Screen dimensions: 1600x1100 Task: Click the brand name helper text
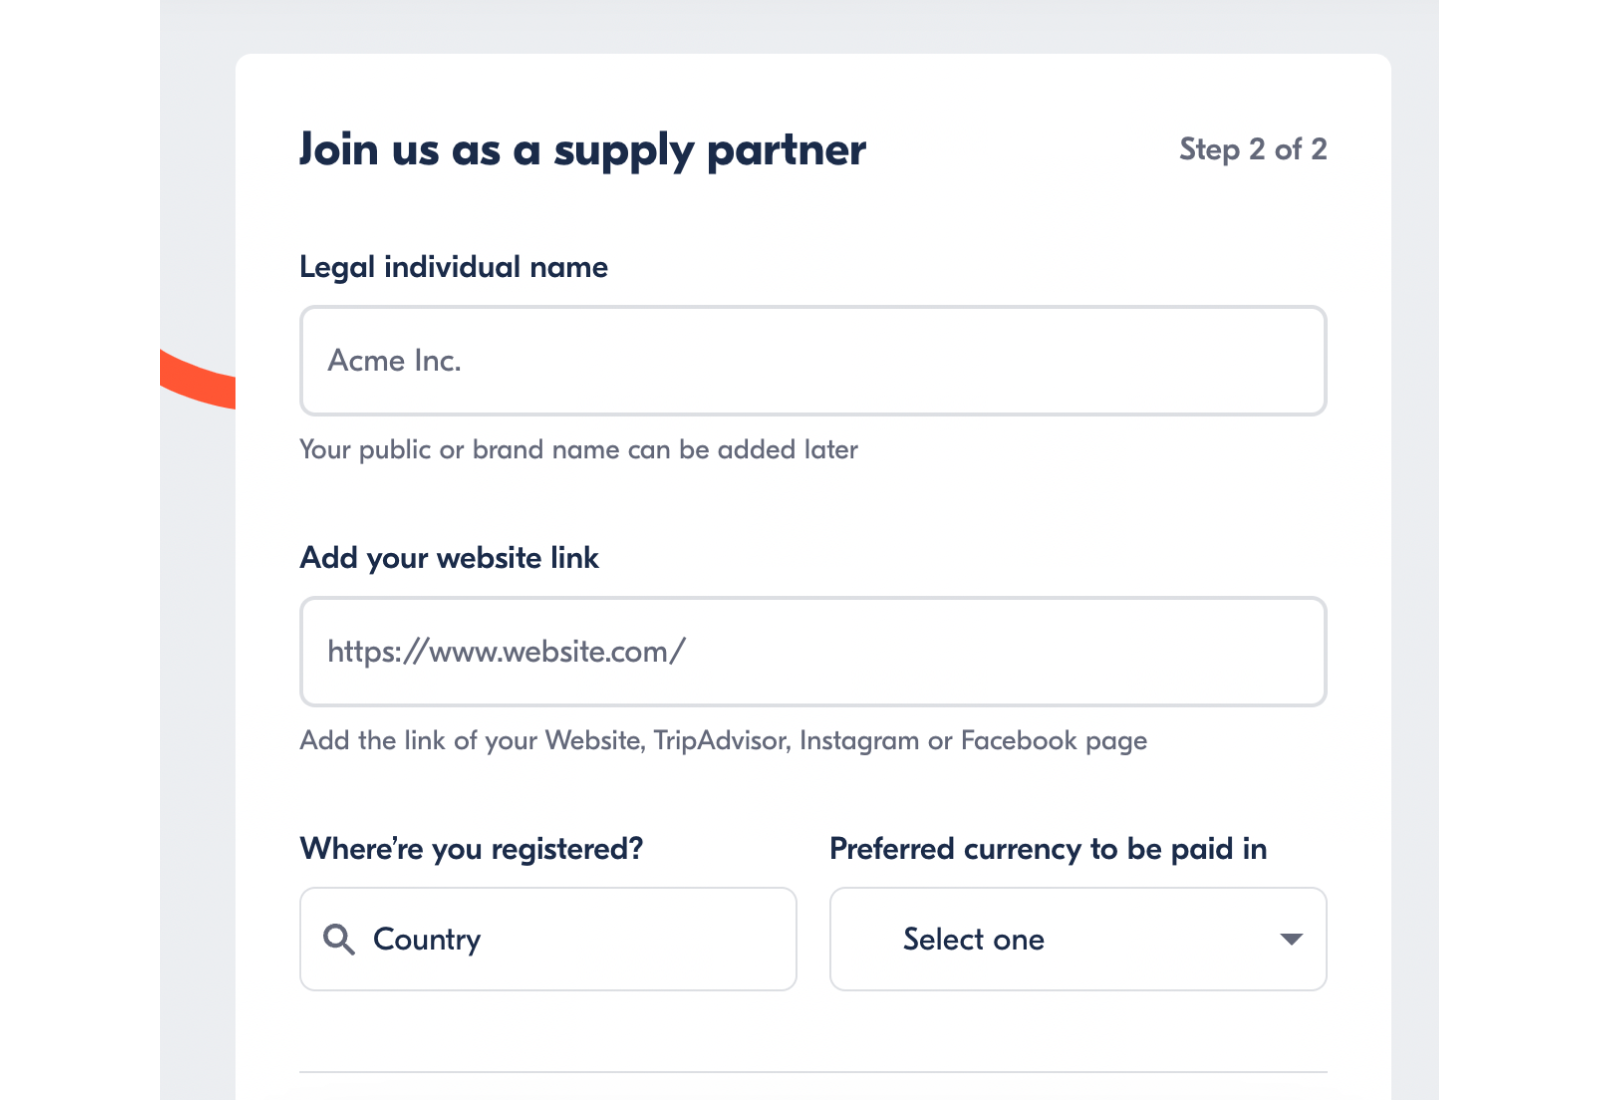point(577,450)
